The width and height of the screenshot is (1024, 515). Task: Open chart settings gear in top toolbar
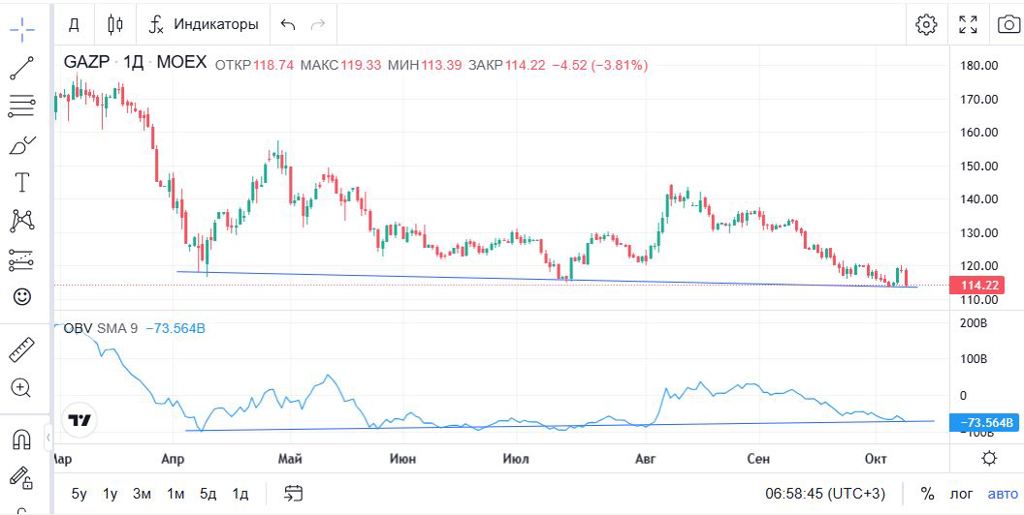[926, 24]
